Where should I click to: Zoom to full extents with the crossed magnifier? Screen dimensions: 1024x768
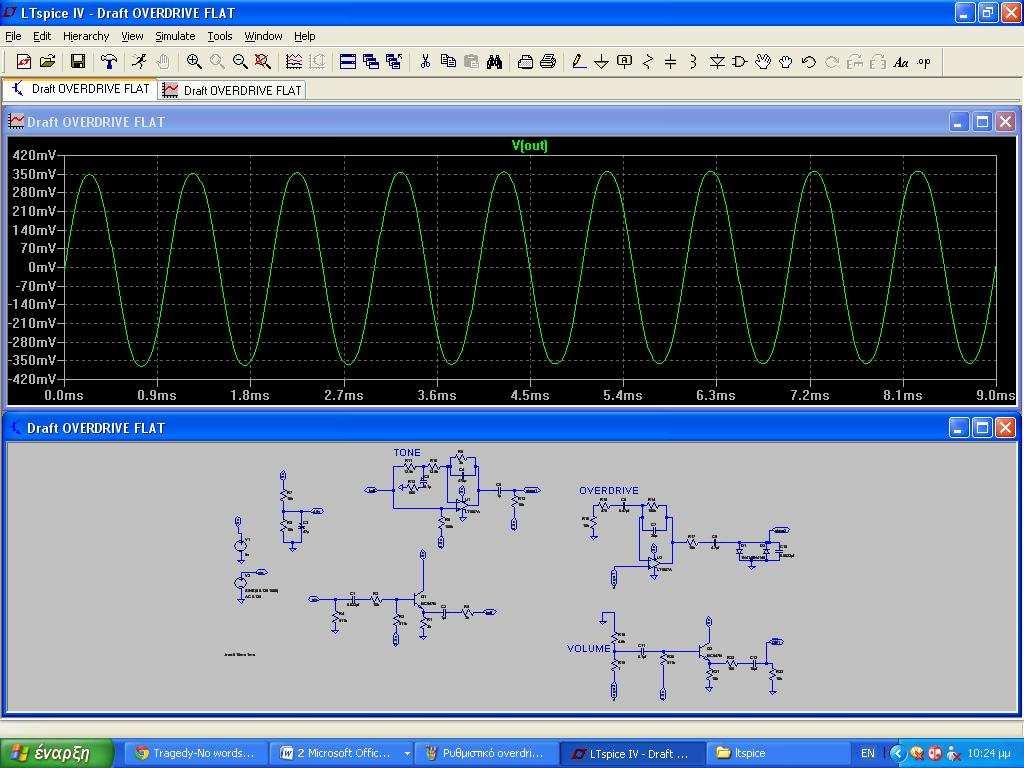263,62
